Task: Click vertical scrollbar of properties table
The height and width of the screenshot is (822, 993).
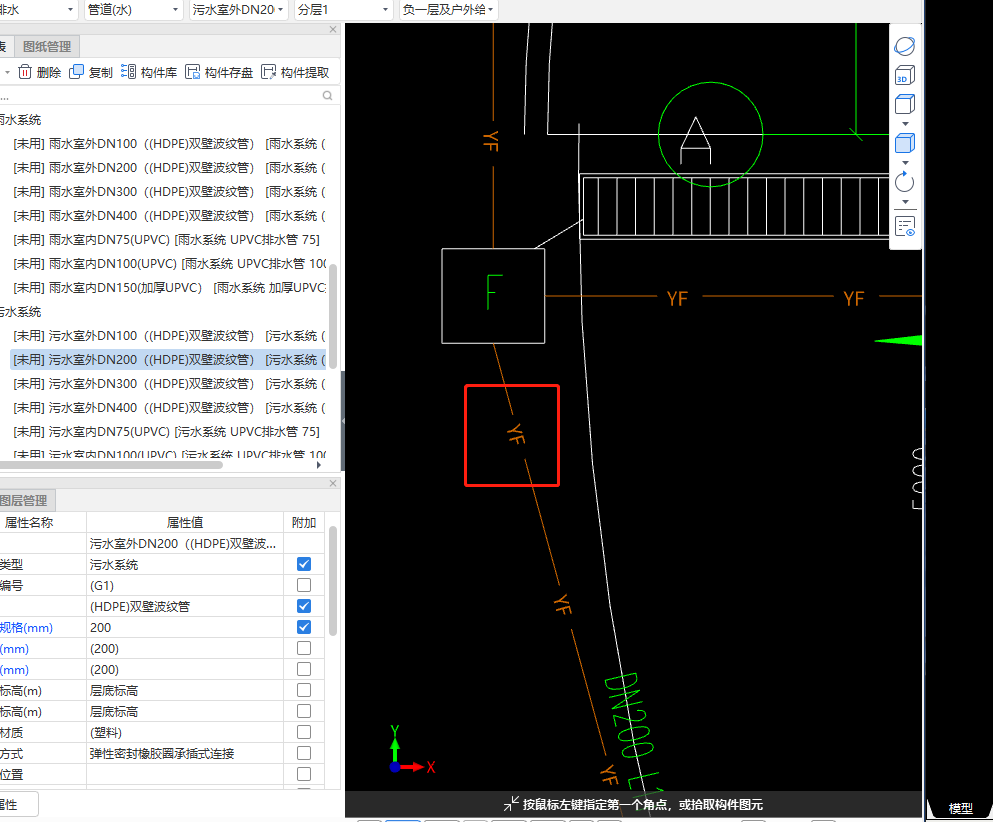Action: pos(333,581)
